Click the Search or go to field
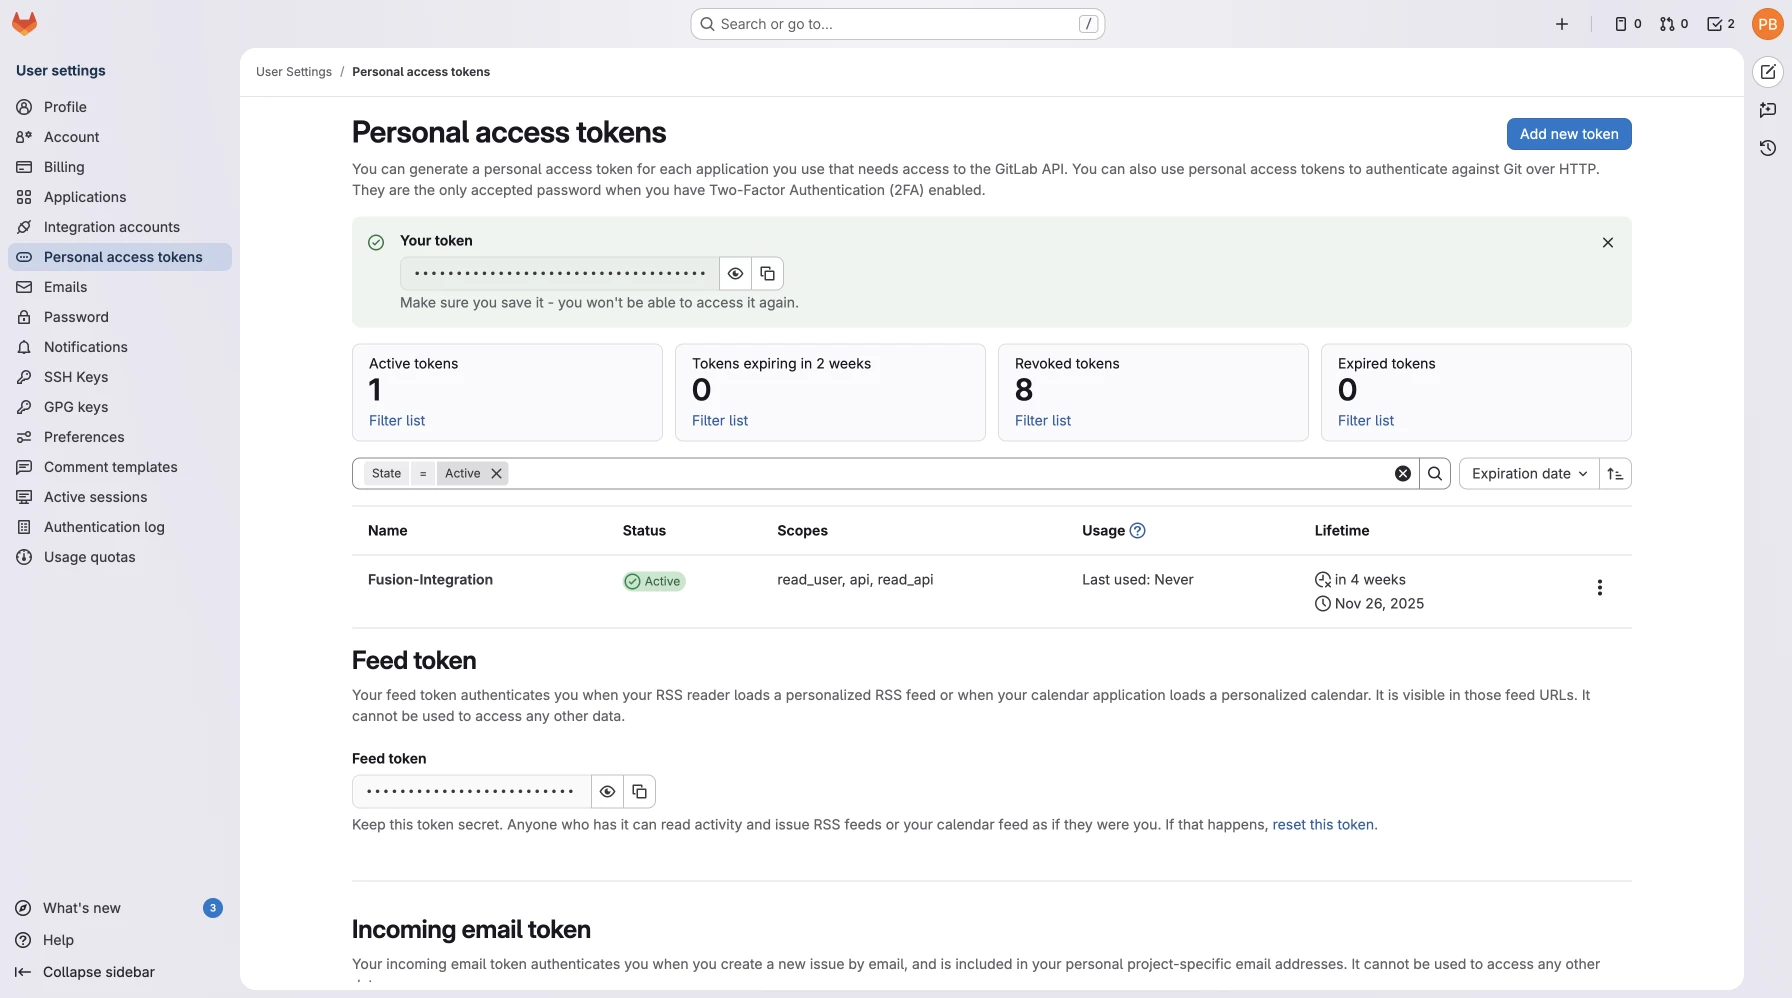The height and width of the screenshot is (998, 1792). tap(897, 24)
